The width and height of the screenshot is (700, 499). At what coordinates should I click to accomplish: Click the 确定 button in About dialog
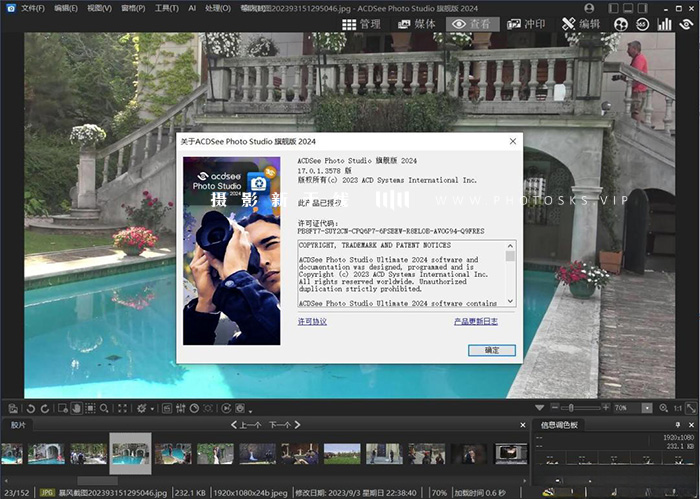pos(492,350)
